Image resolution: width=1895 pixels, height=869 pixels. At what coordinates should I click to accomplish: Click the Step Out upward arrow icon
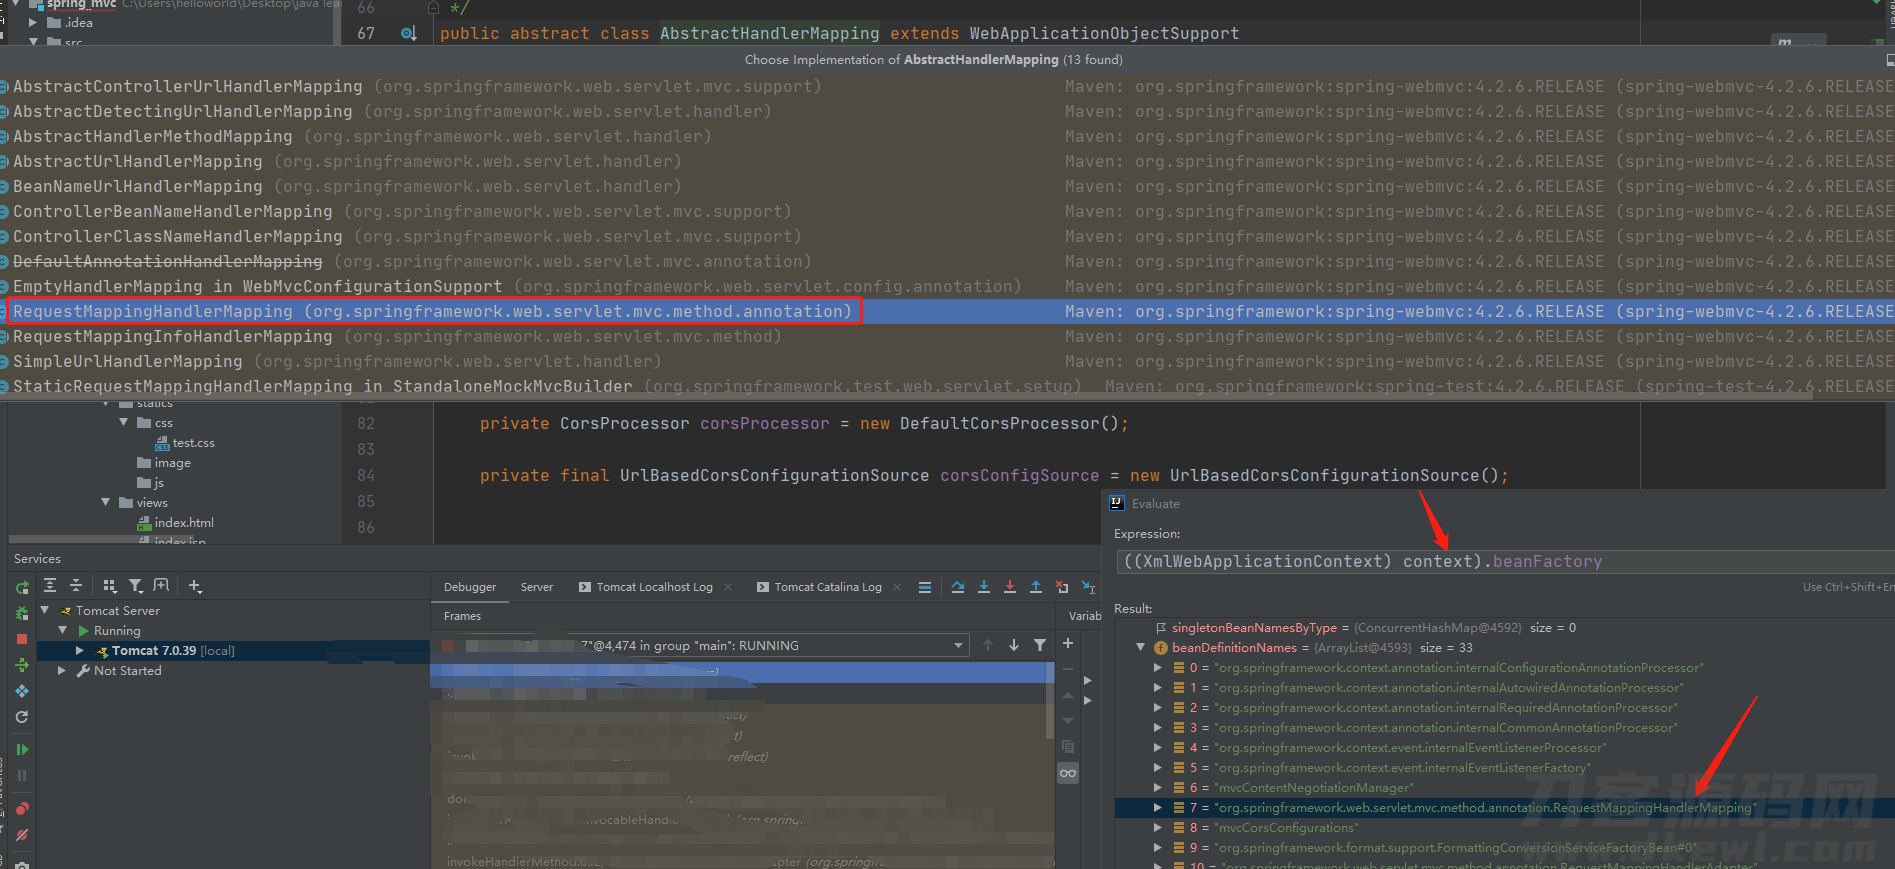(x=1036, y=587)
